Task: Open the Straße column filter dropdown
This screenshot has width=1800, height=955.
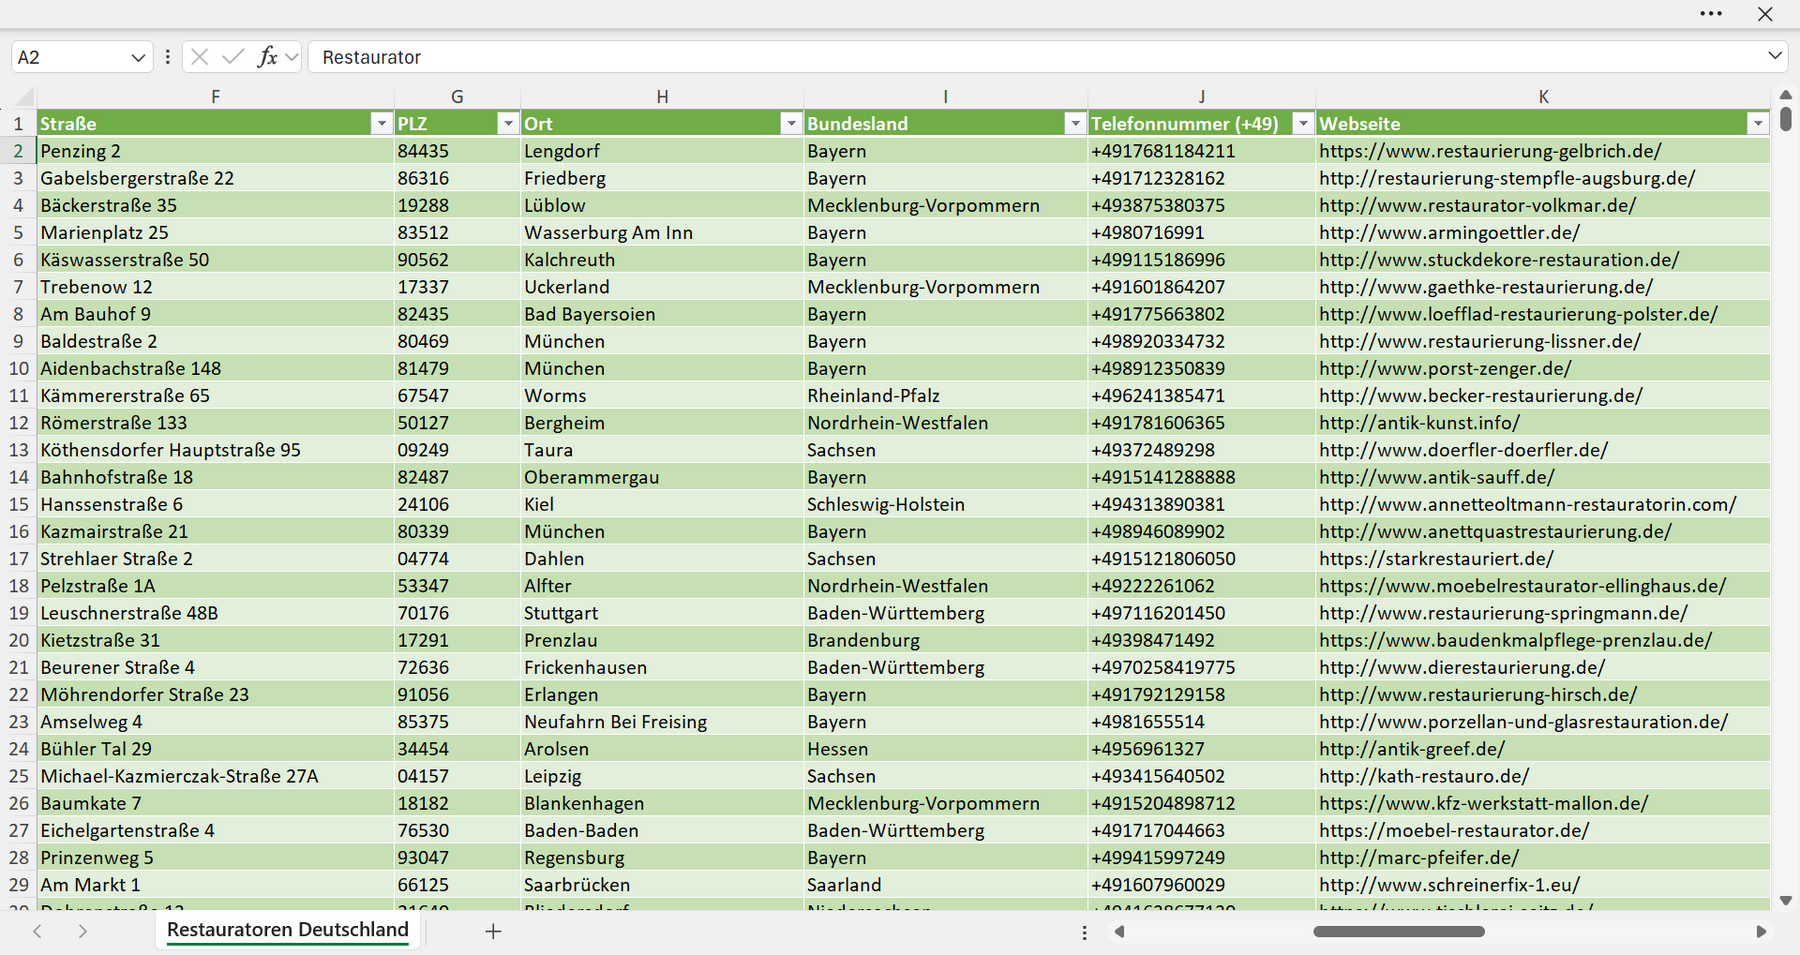Action: point(381,124)
